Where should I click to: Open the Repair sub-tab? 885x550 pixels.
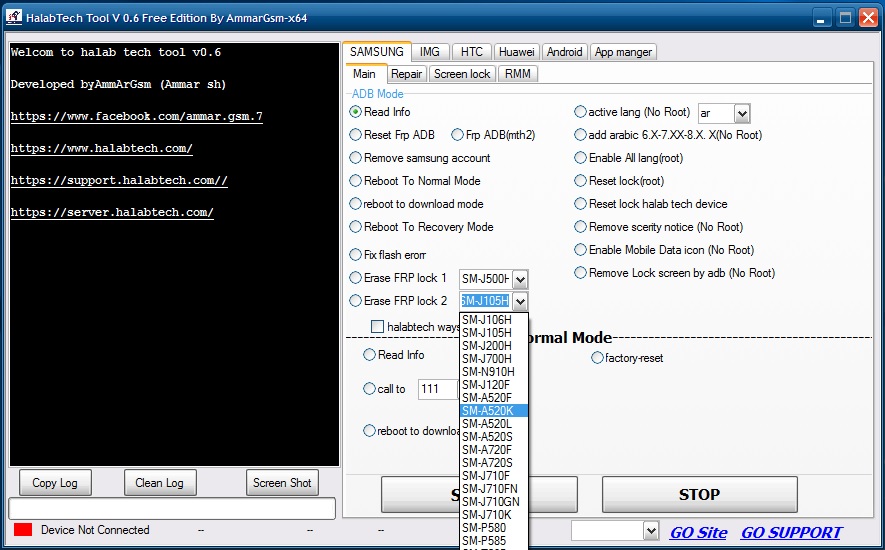406,74
